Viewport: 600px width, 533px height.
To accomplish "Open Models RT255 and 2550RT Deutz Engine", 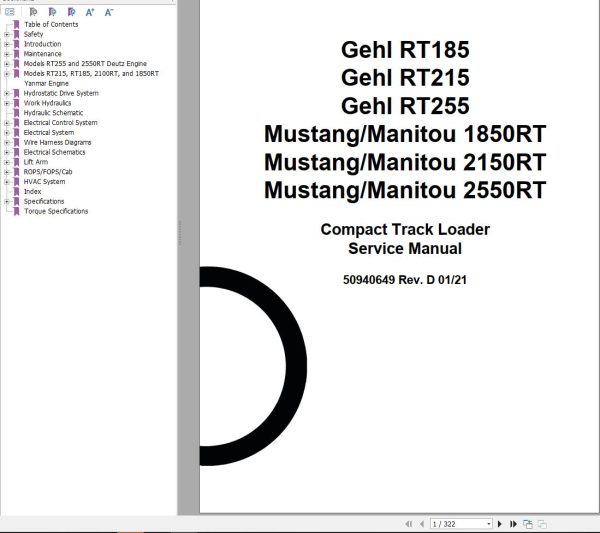I will [85, 64].
